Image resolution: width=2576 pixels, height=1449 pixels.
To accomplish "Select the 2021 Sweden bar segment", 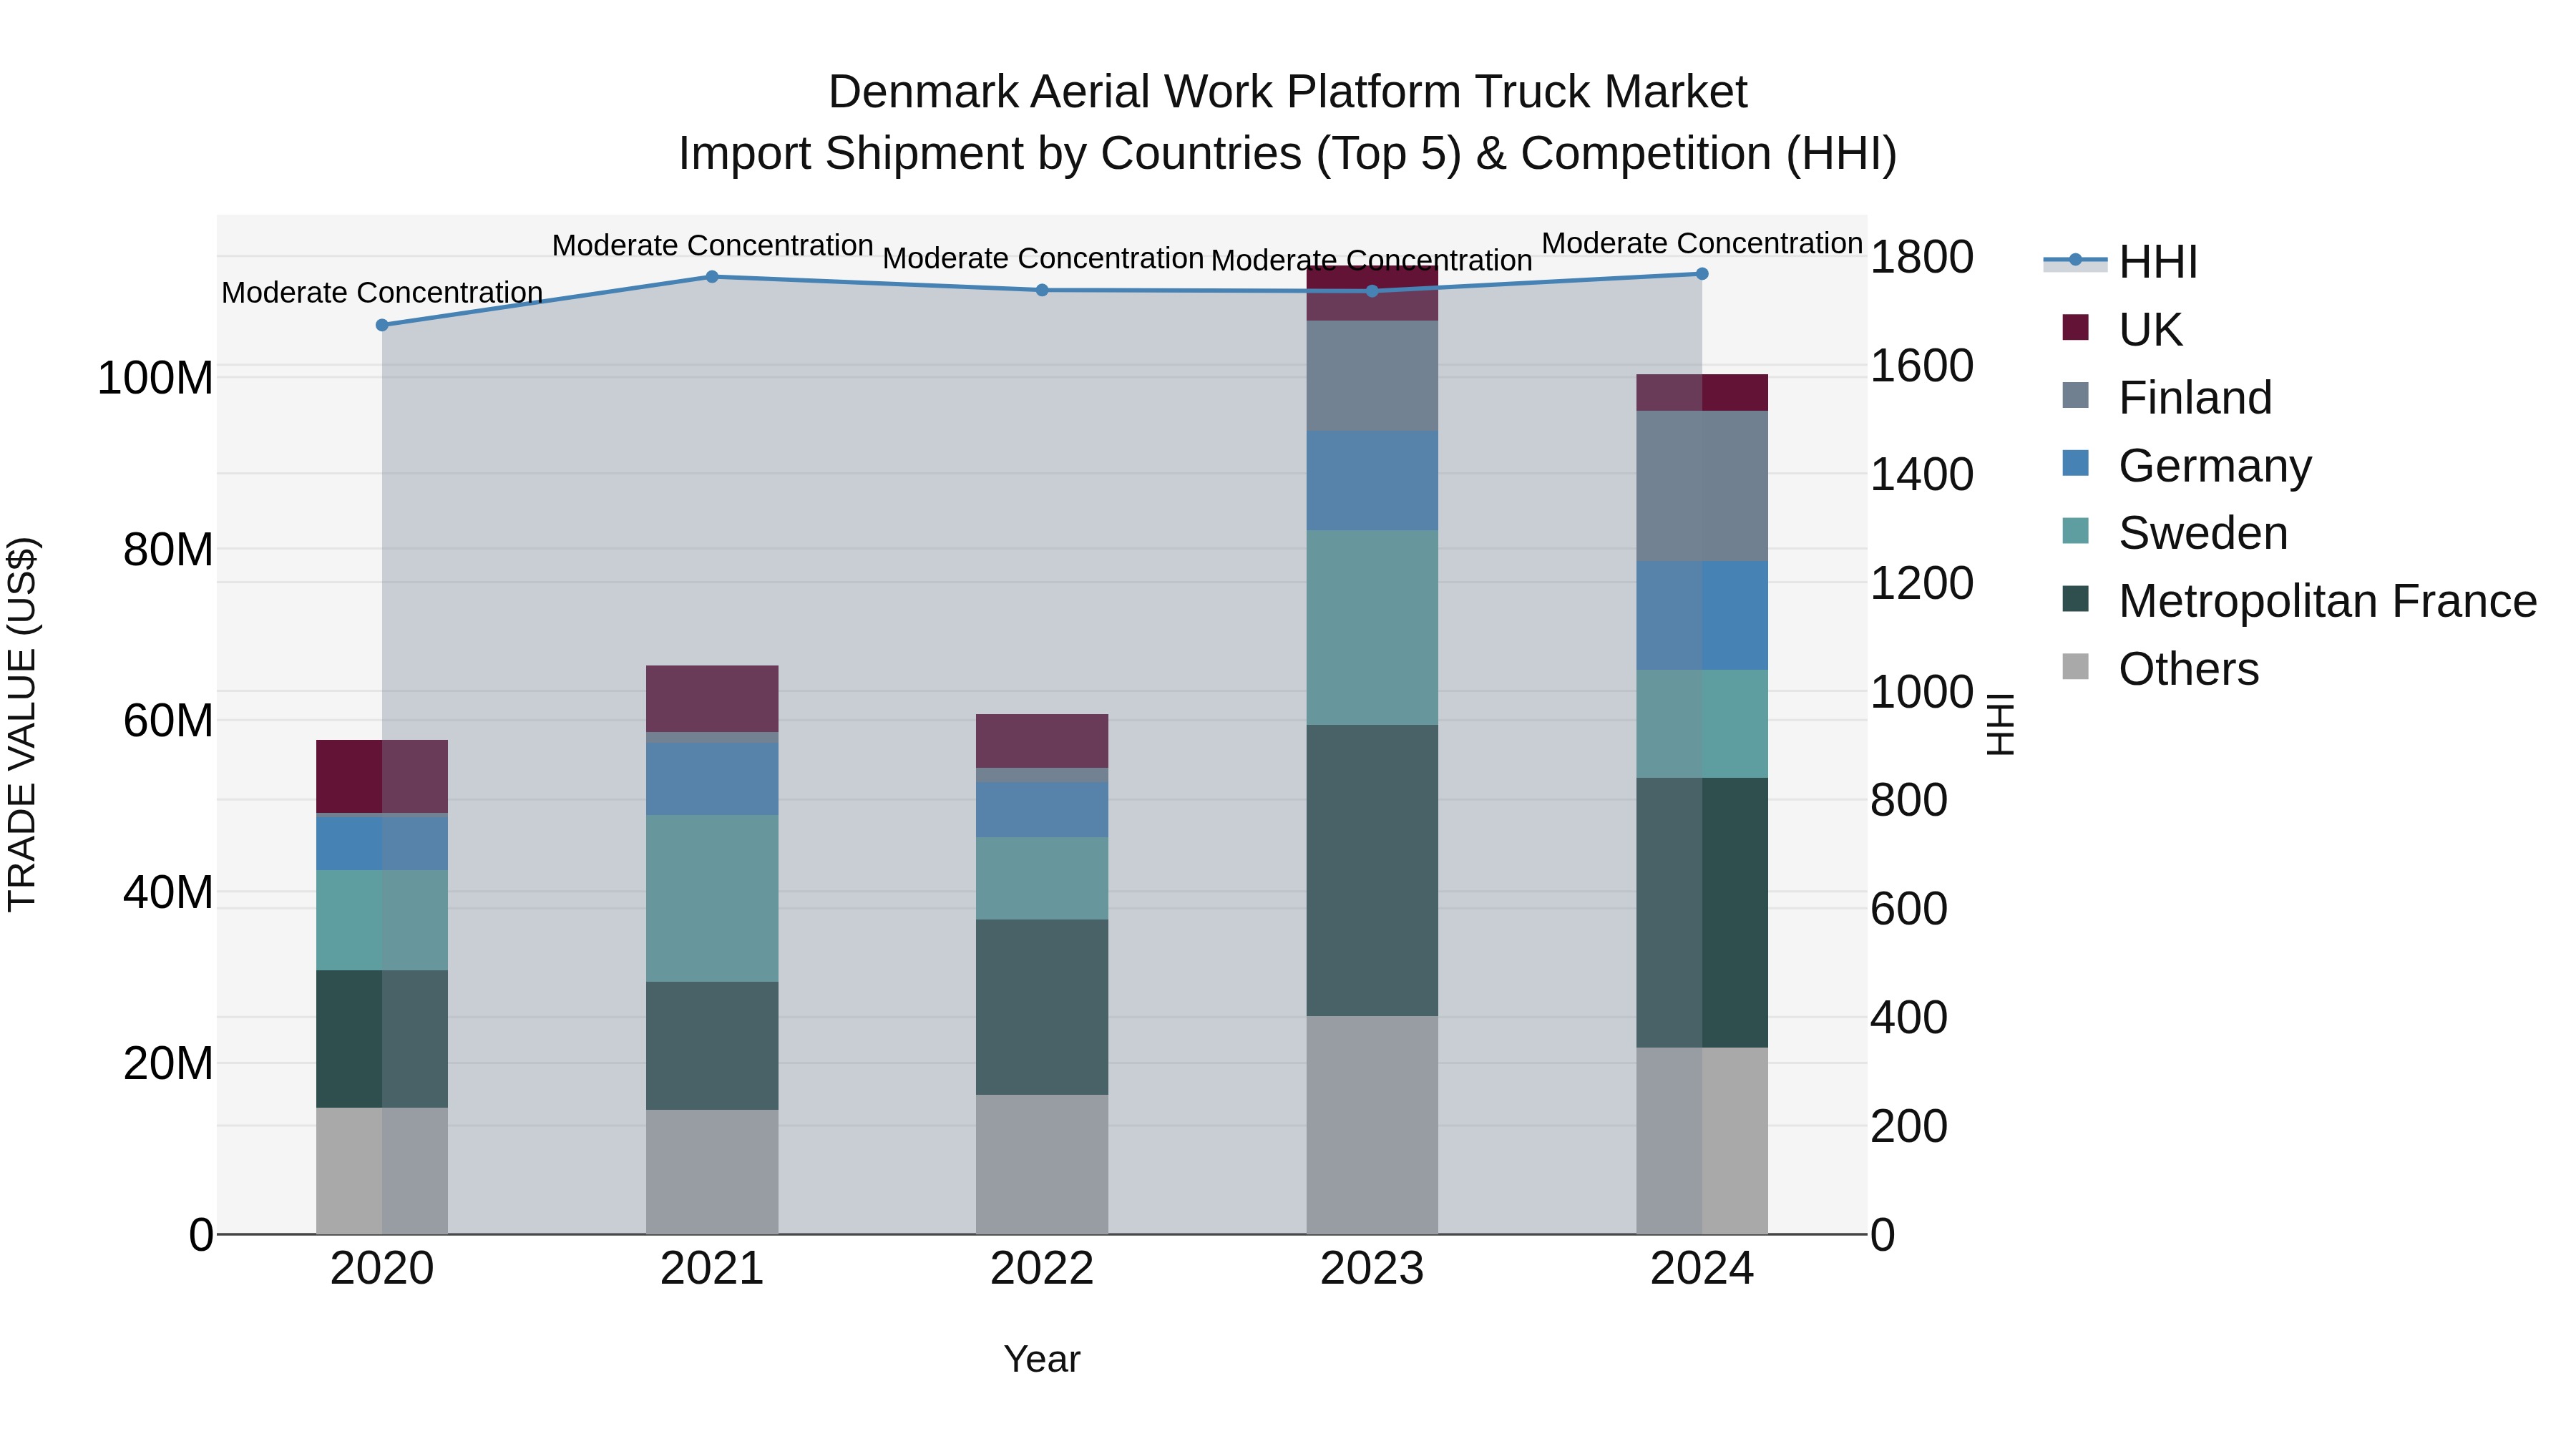I will [x=712, y=898].
